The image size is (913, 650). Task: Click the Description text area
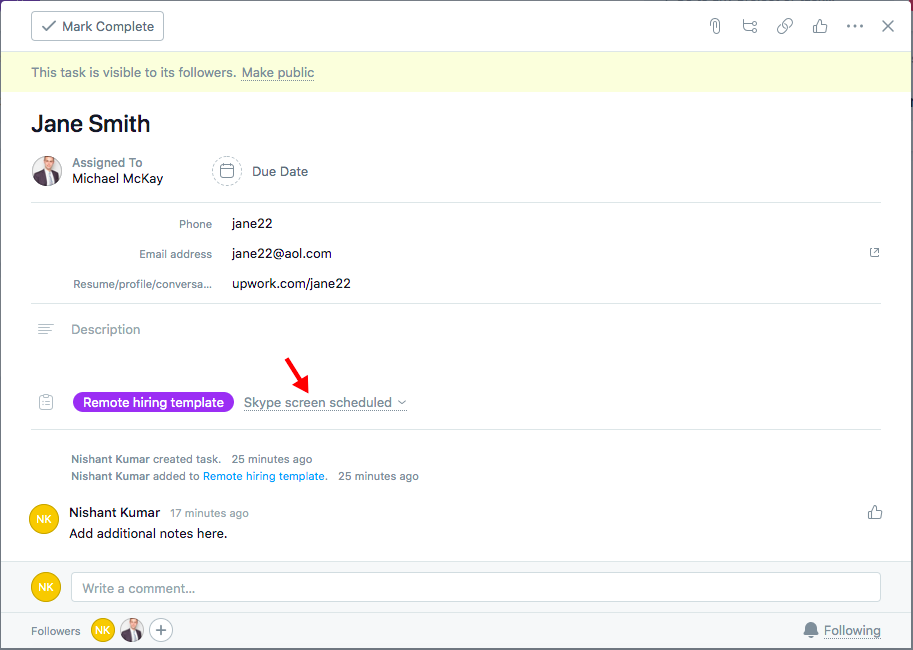tap(105, 330)
